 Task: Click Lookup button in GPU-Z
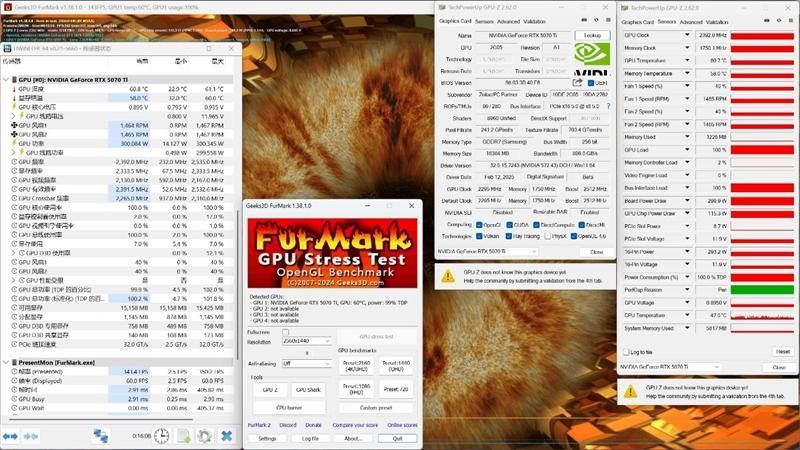point(592,35)
